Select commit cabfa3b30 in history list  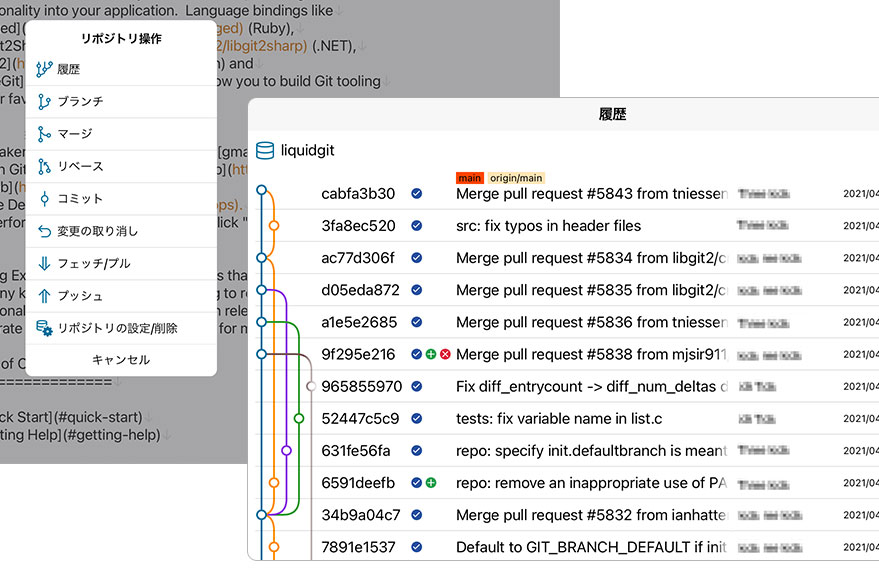point(358,194)
